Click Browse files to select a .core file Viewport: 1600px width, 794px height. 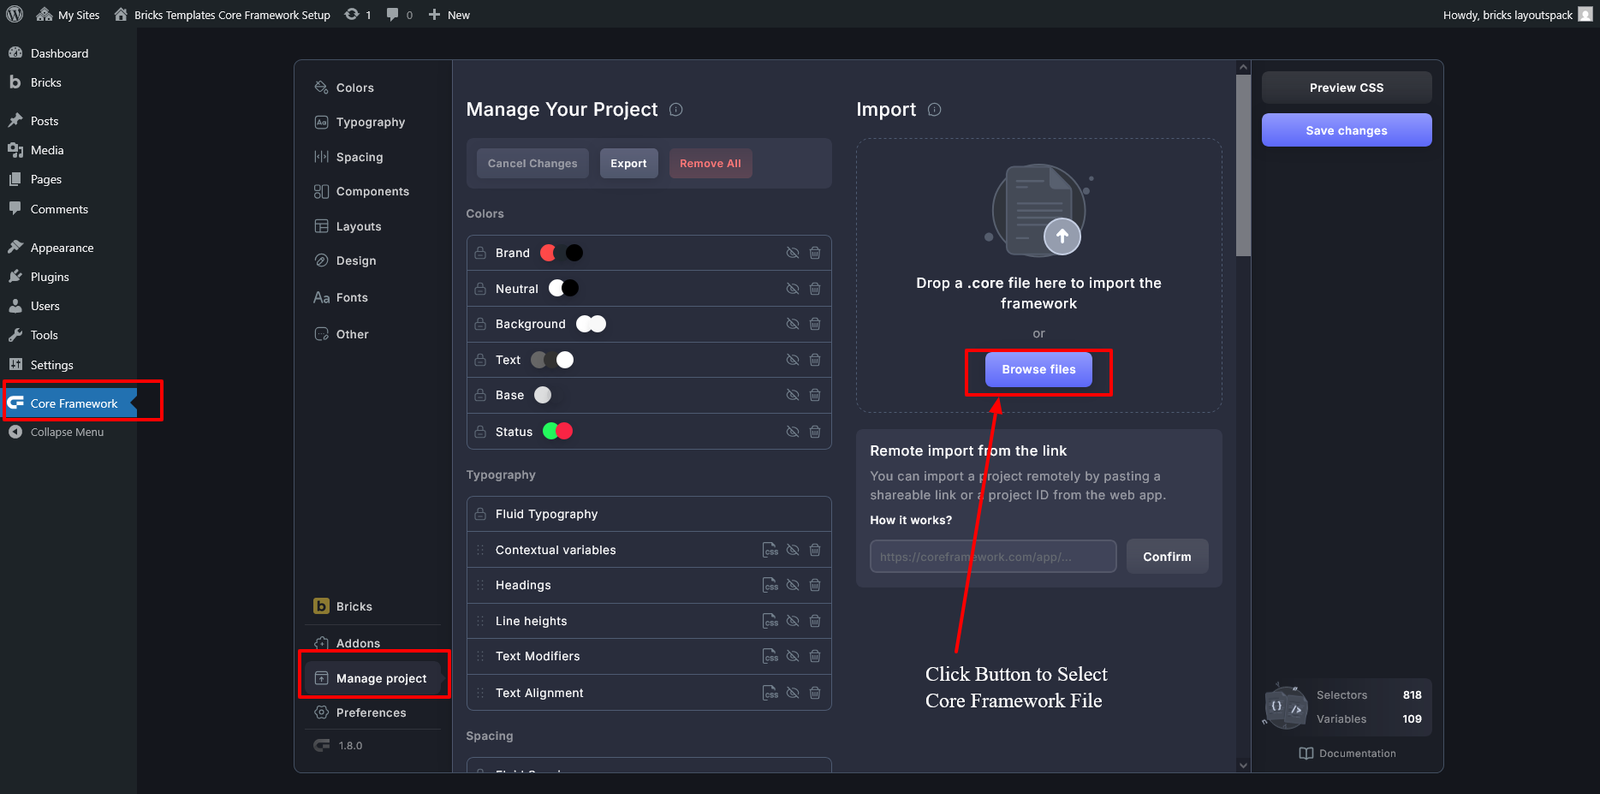1039,369
